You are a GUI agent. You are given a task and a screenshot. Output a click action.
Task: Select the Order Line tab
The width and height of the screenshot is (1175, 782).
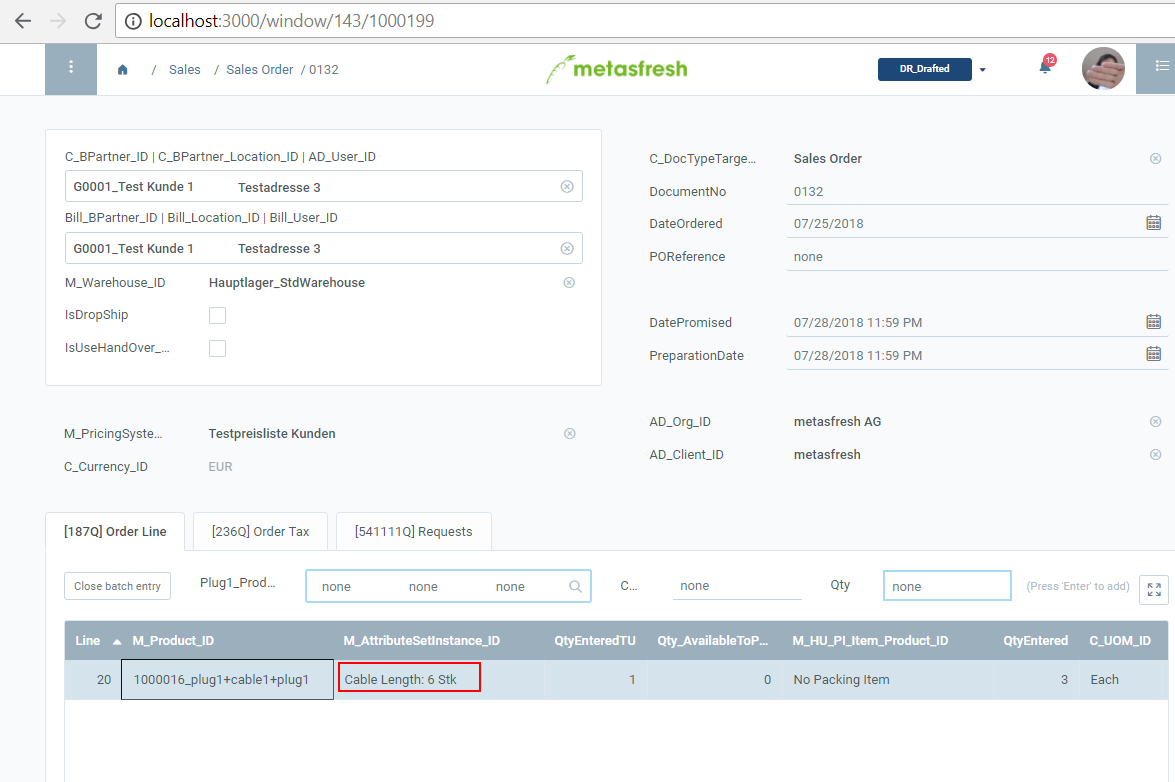point(115,532)
